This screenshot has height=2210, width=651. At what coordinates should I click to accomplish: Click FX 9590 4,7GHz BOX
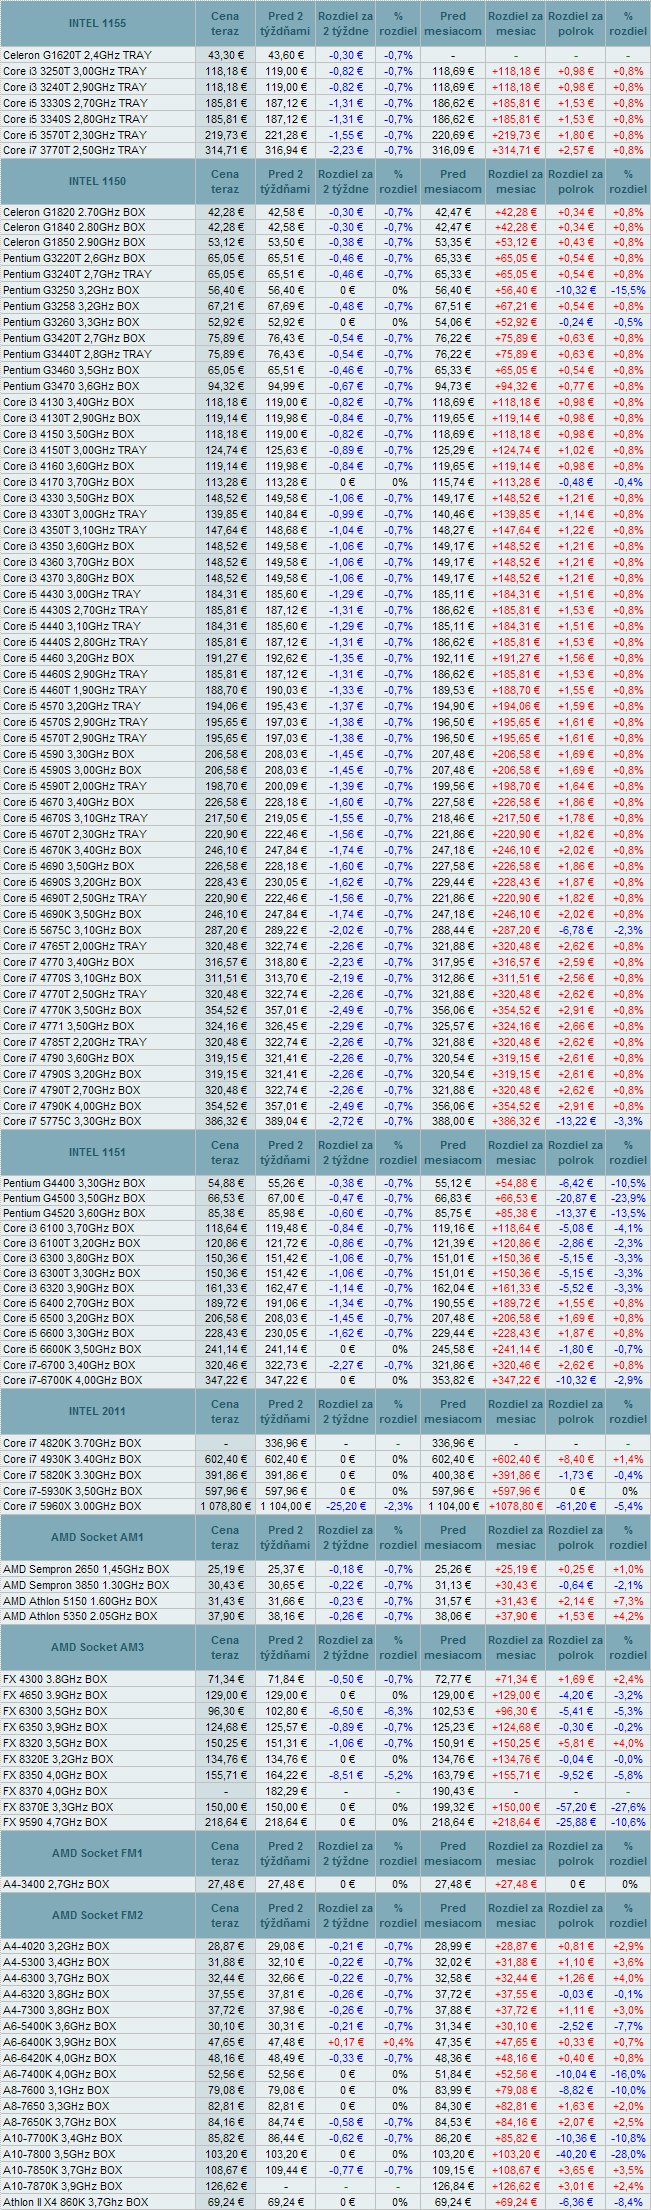pyautogui.click(x=54, y=1823)
